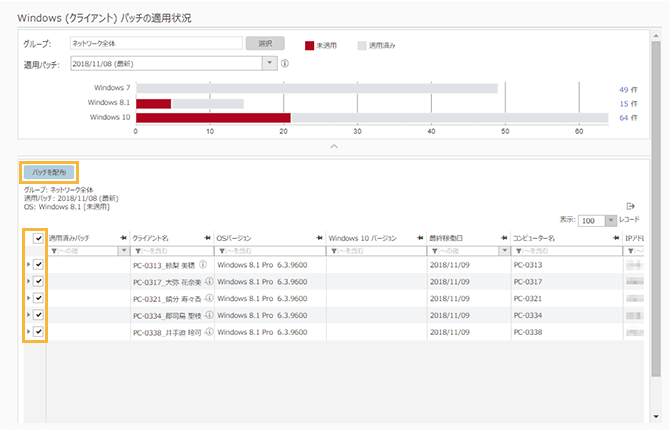Open the 適用パッチ date dropdown
The image size is (670, 431).
pos(268,64)
